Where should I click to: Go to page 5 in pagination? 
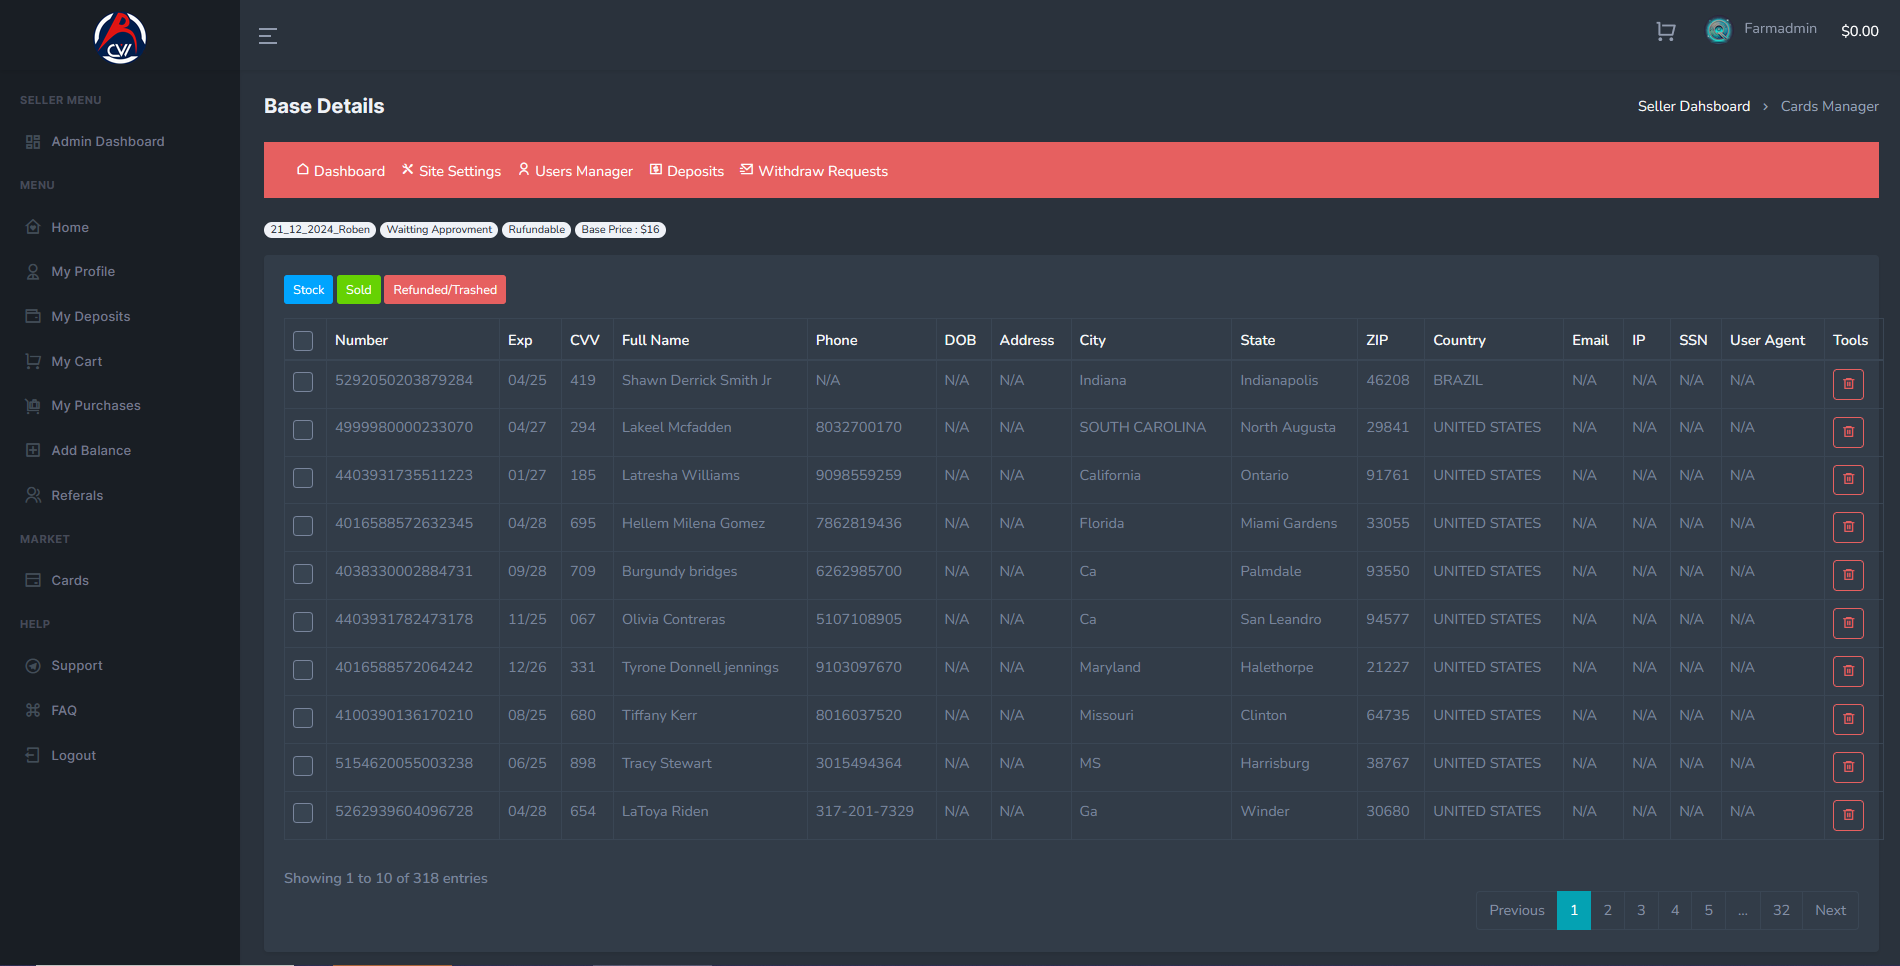(x=1709, y=911)
